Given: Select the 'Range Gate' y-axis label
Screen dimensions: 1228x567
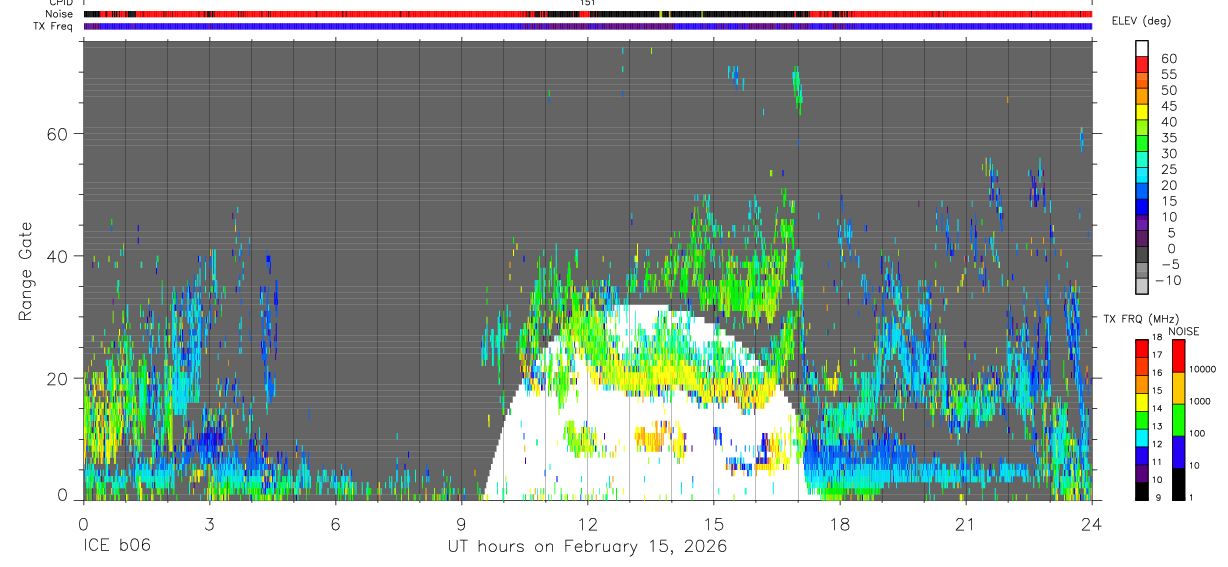Looking at the screenshot, I should click(x=25, y=271).
